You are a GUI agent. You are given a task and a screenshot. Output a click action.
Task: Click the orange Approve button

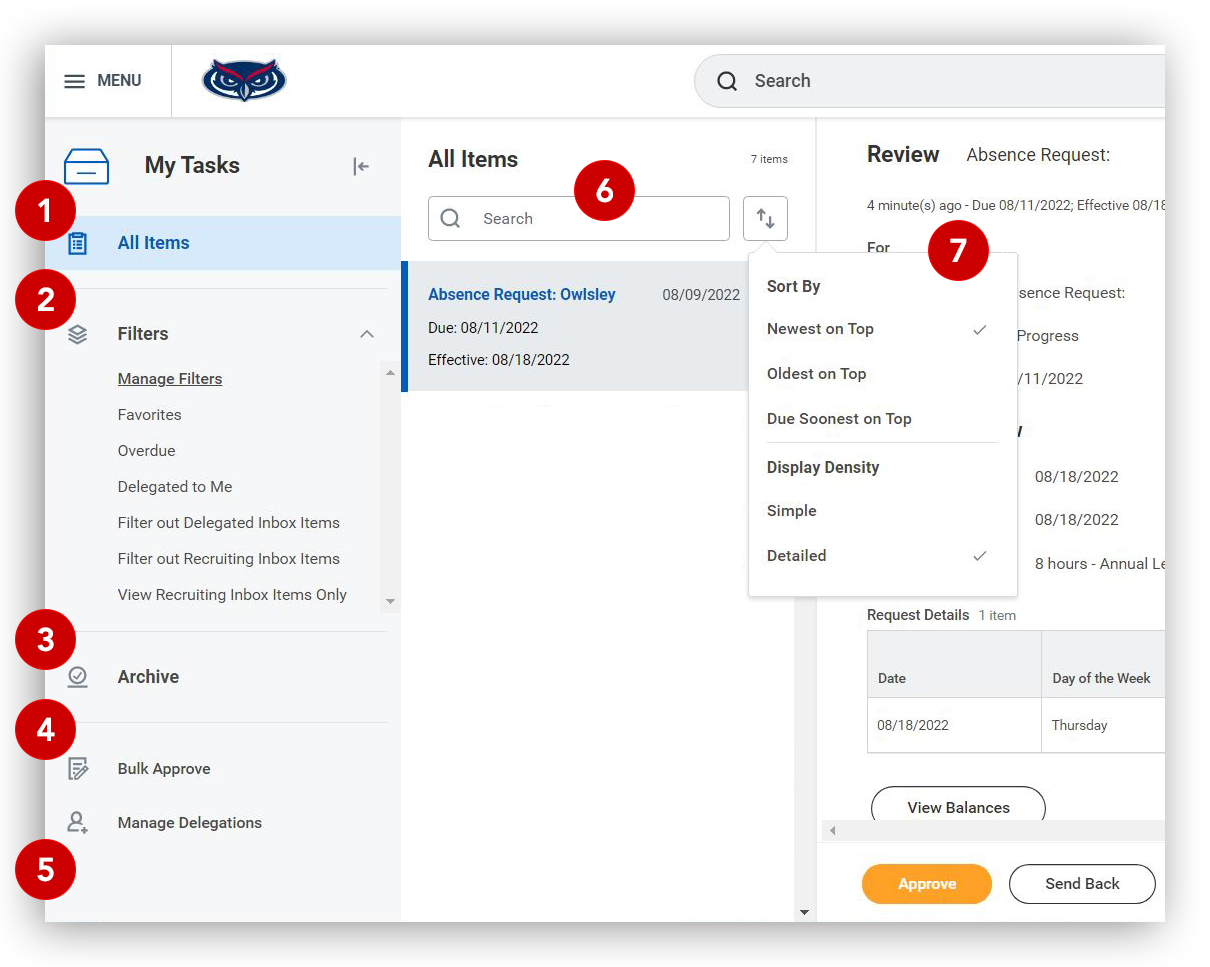pos(926,884)
